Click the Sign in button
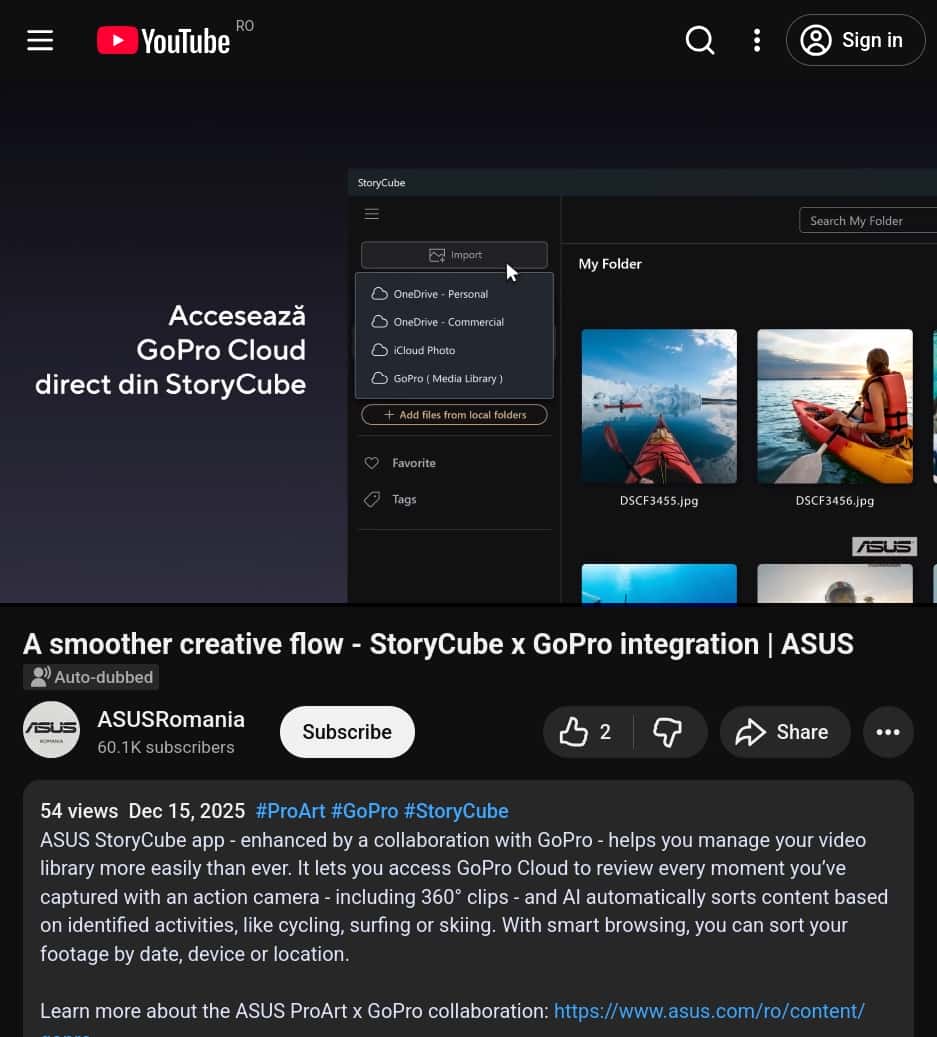Screen dimensions: 937x1037 [x=855, y=40]
